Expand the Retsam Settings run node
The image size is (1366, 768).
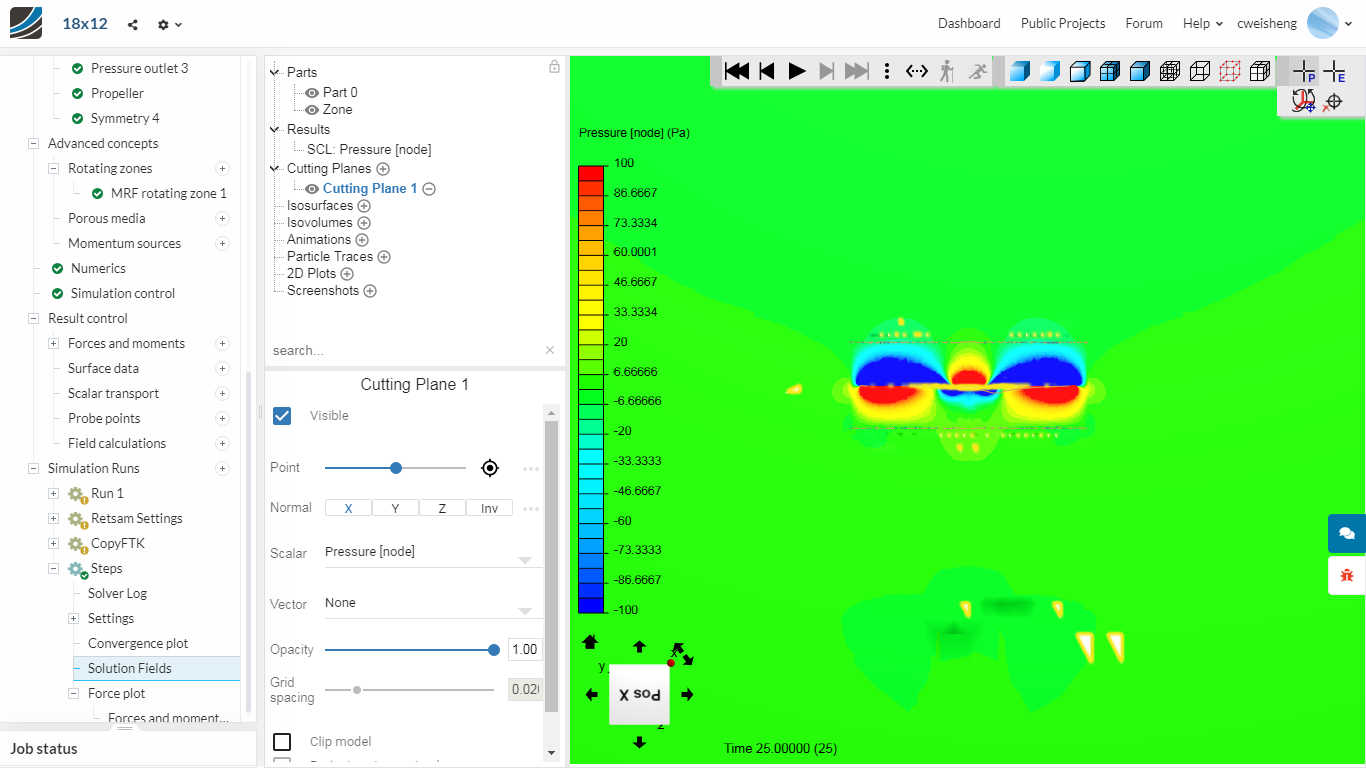coord(53,519)
